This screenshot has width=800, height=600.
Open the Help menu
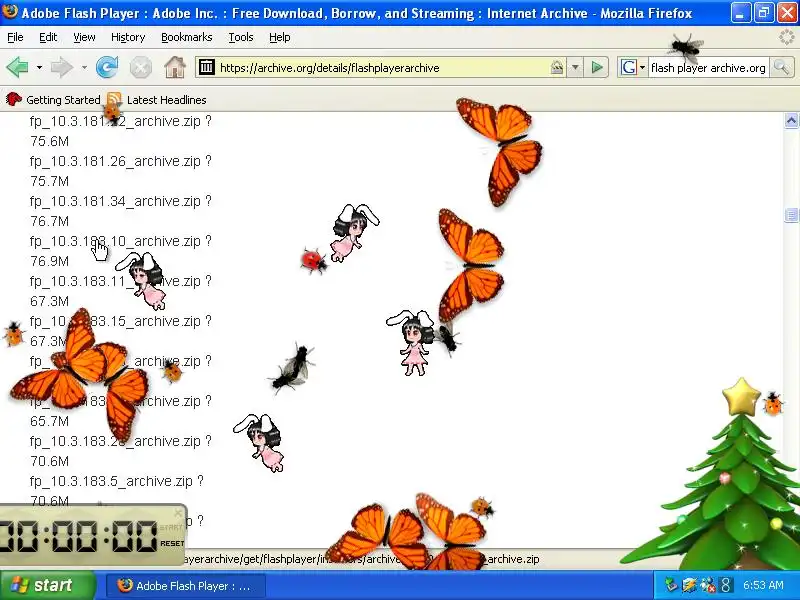pos(280,37)
